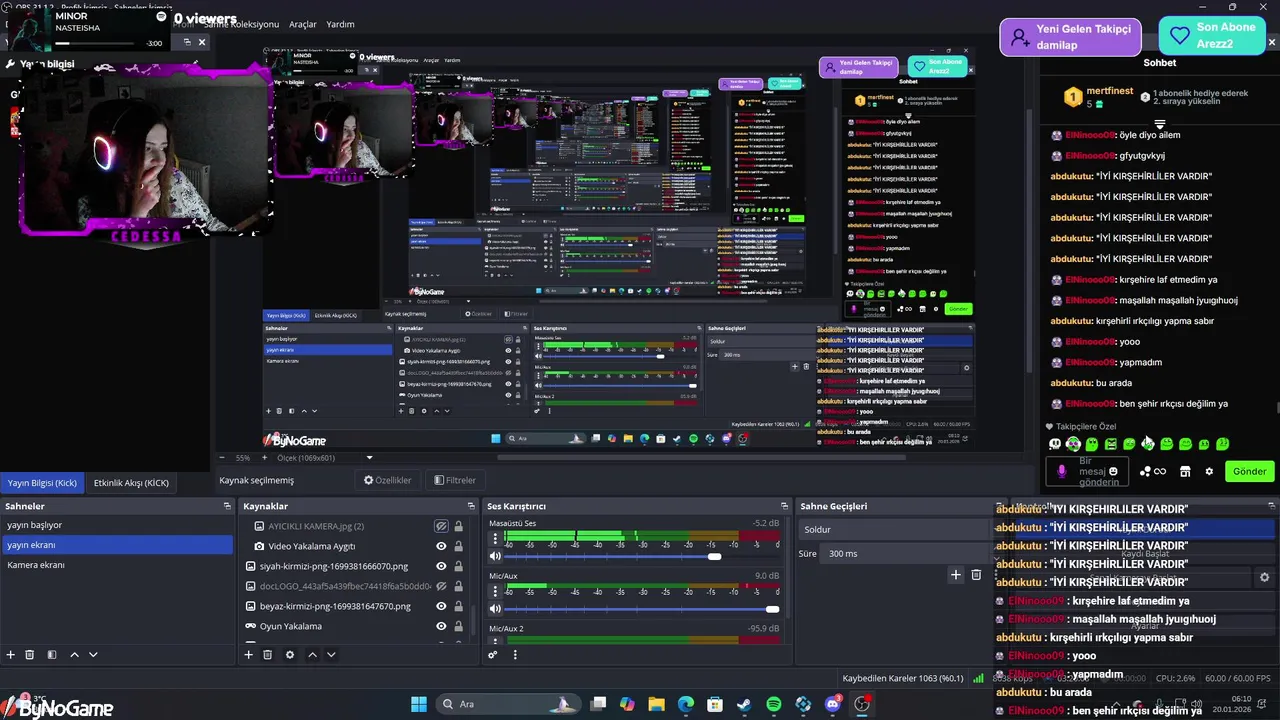Delete the selected scene with trash icon
The image size is (1280, 720).
30,655
